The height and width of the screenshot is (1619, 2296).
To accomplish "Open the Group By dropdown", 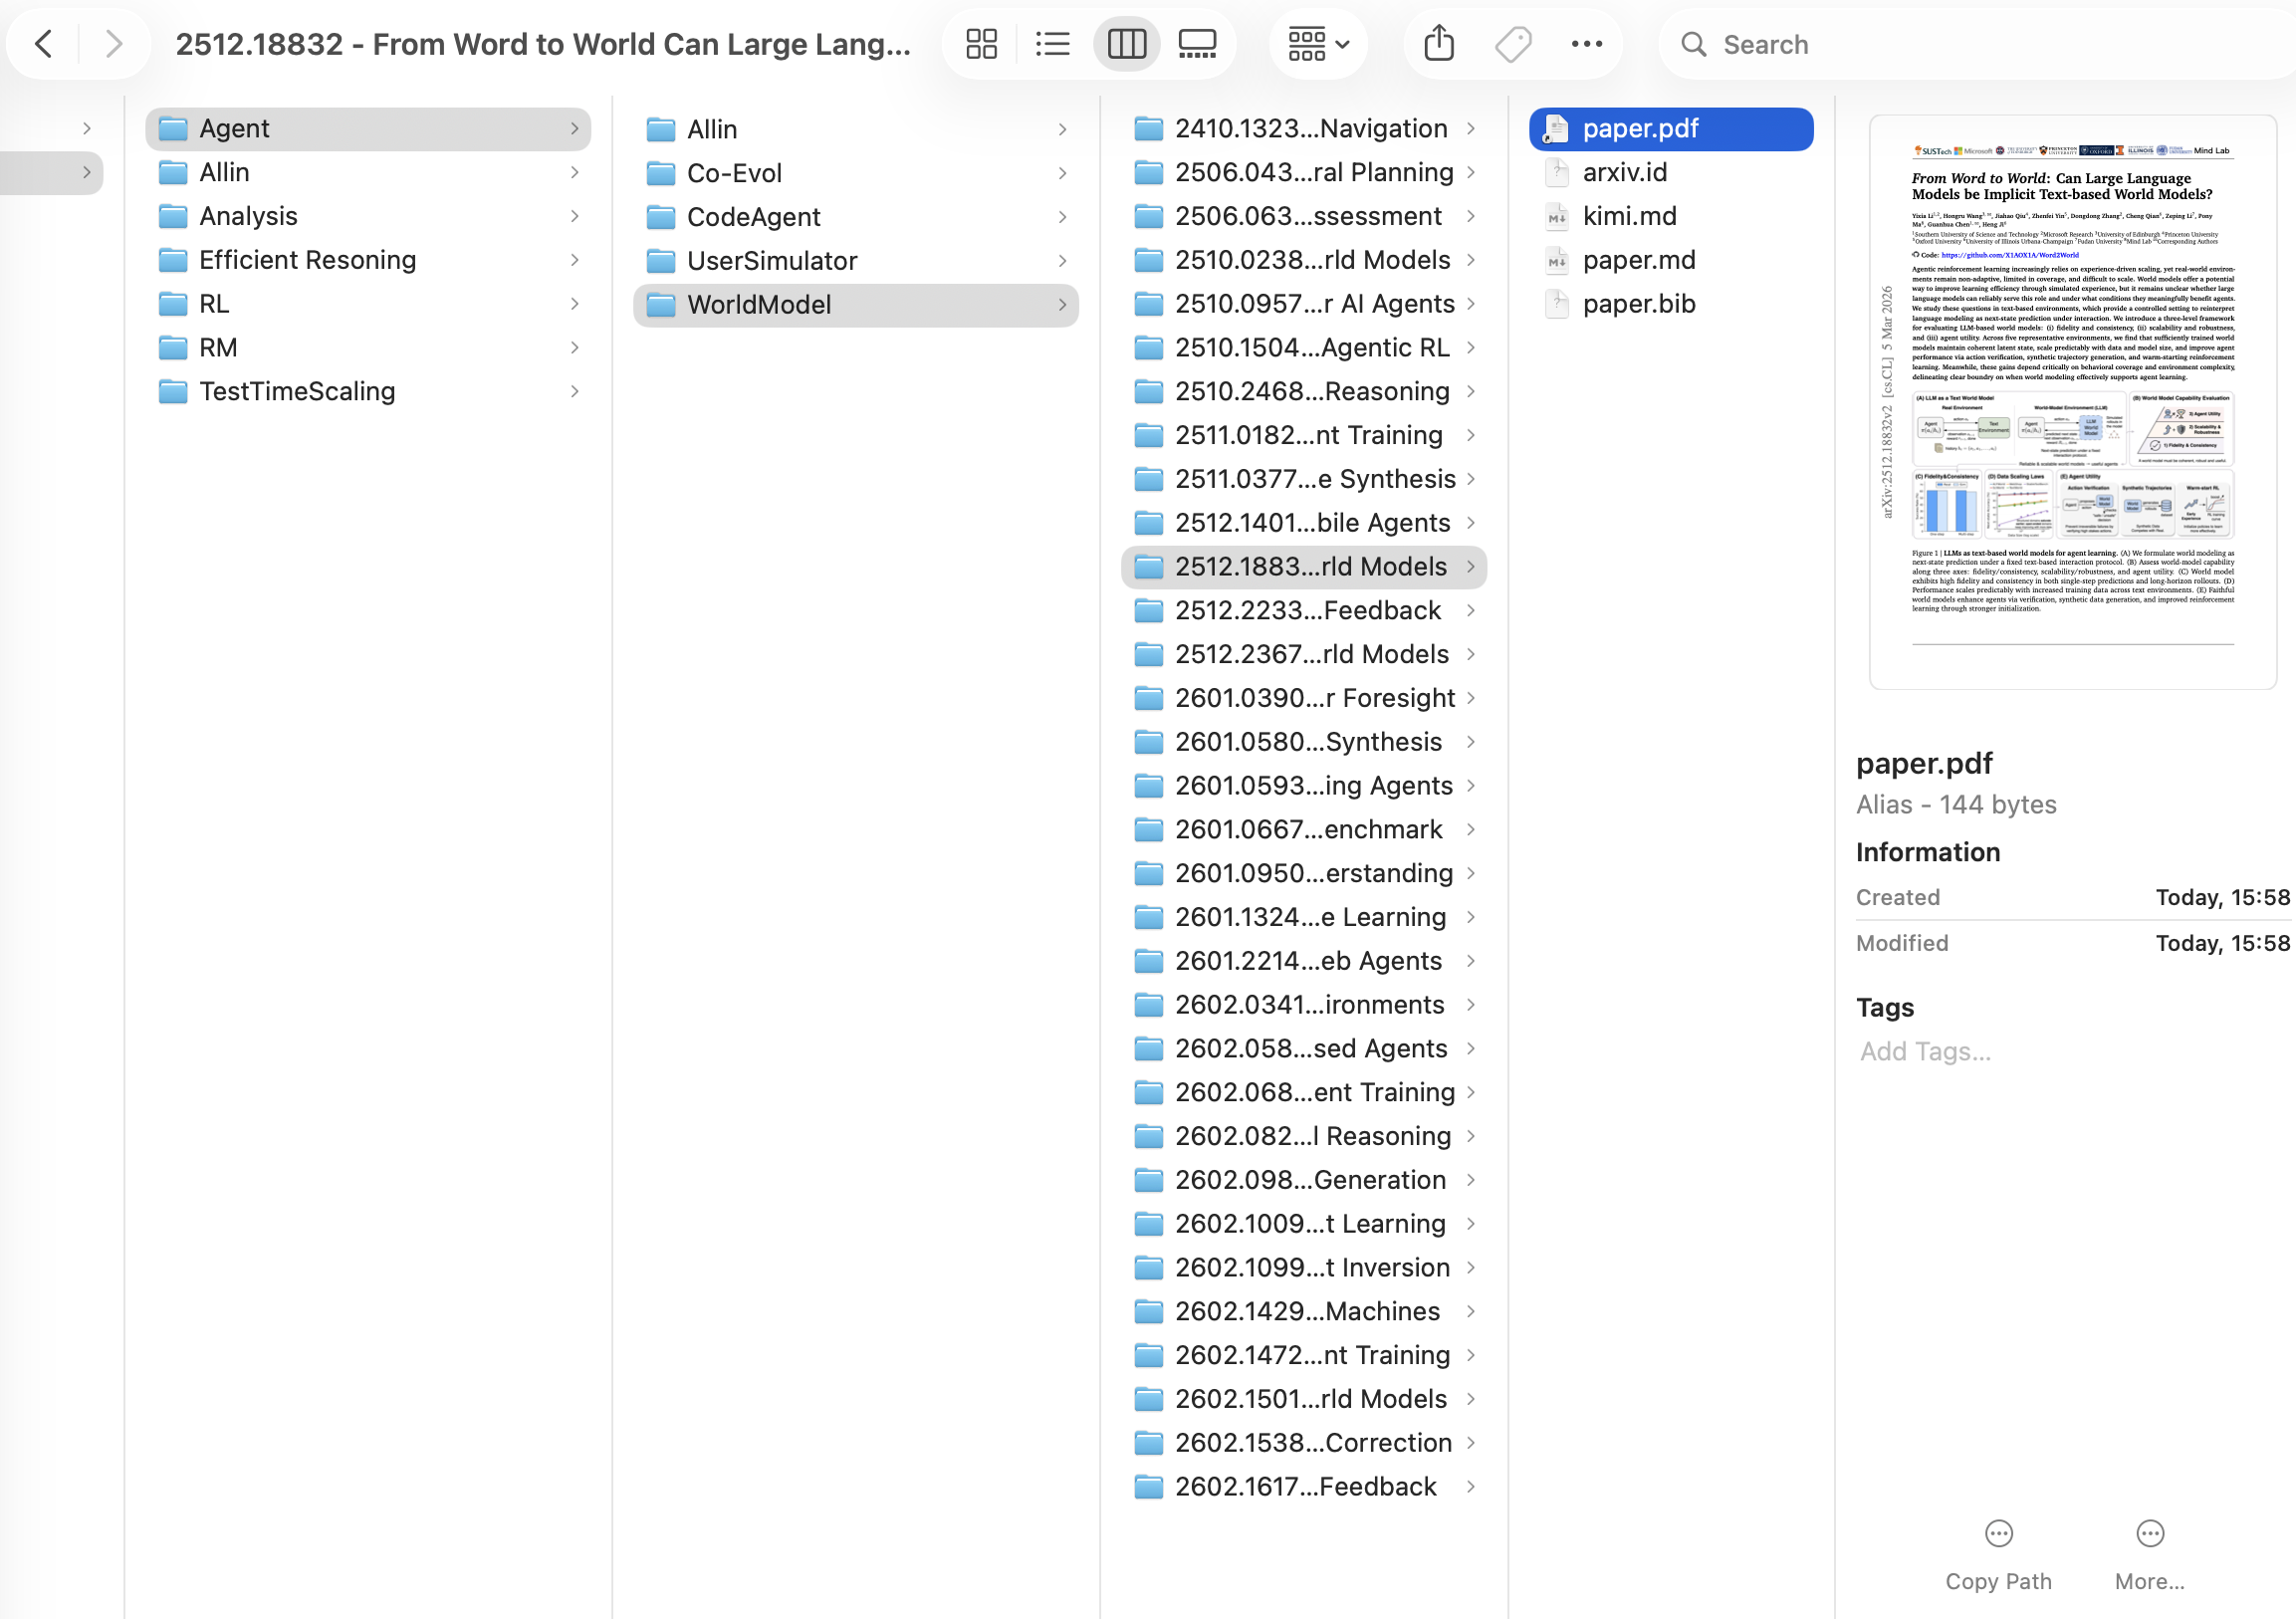I will (x=1318, y=44).
